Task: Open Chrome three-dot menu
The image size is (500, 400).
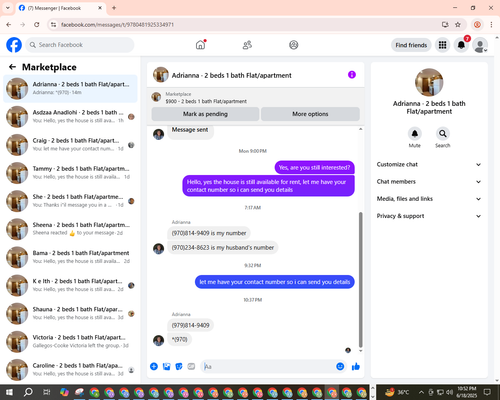Action: [x=491, y=25]
